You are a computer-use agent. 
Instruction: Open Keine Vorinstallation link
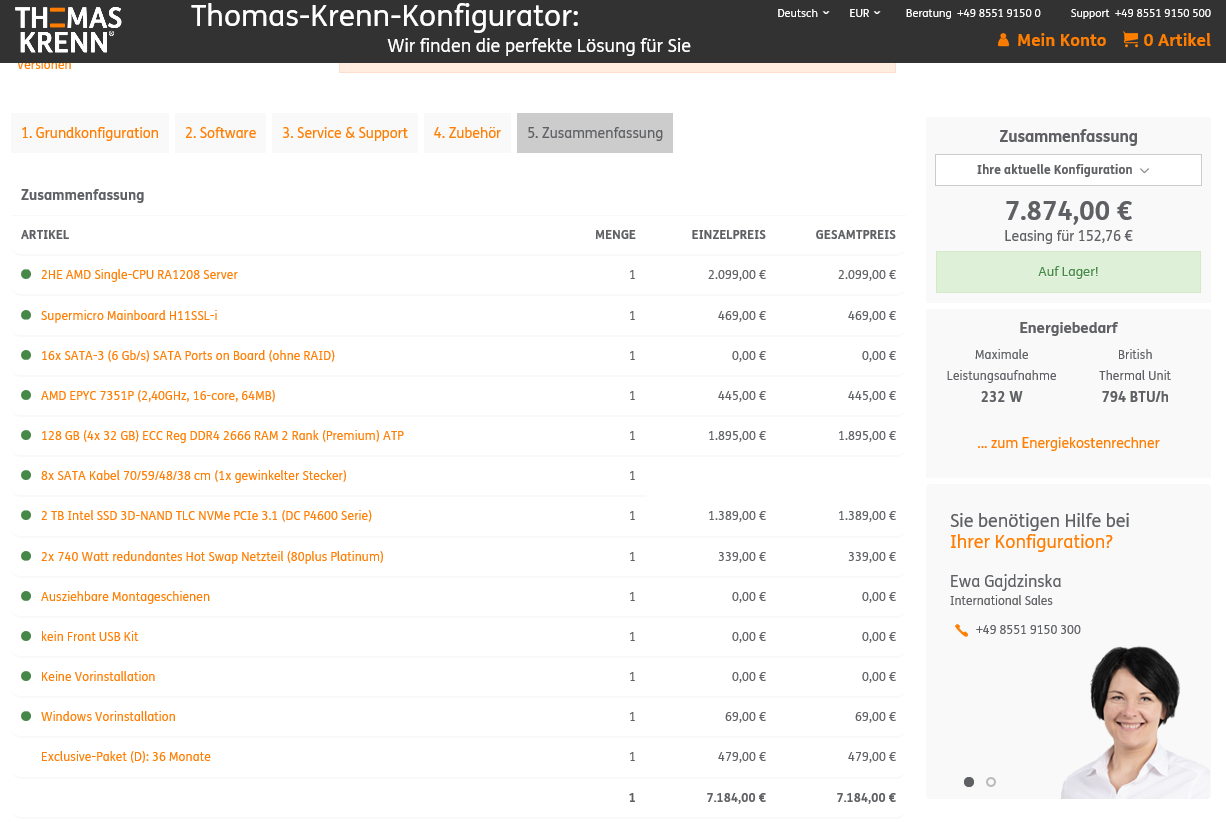(98, 677)
